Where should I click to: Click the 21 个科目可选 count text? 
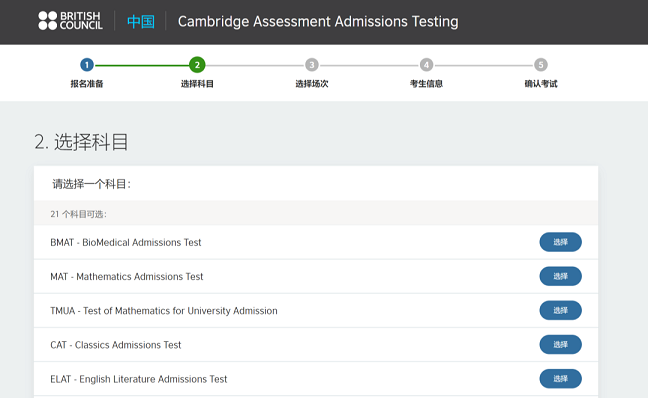[x=79, y=214]
